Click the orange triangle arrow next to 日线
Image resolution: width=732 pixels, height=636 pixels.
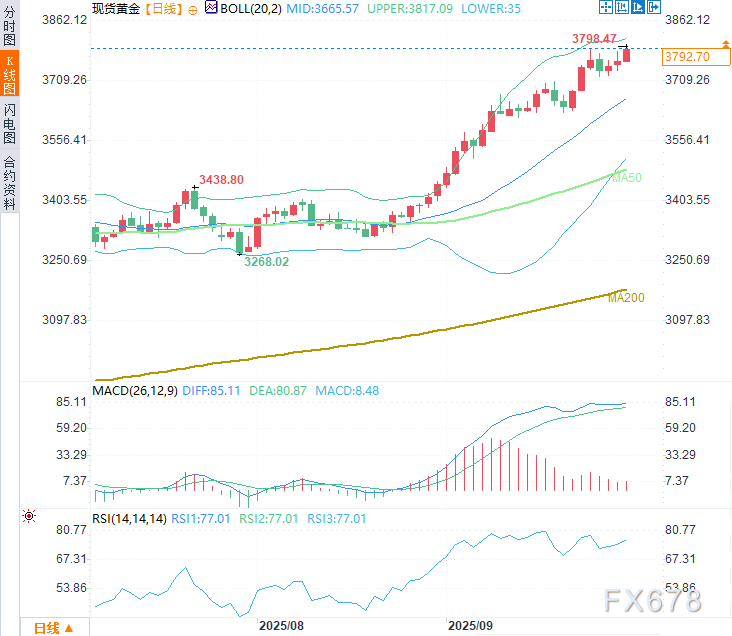(71, 628)
